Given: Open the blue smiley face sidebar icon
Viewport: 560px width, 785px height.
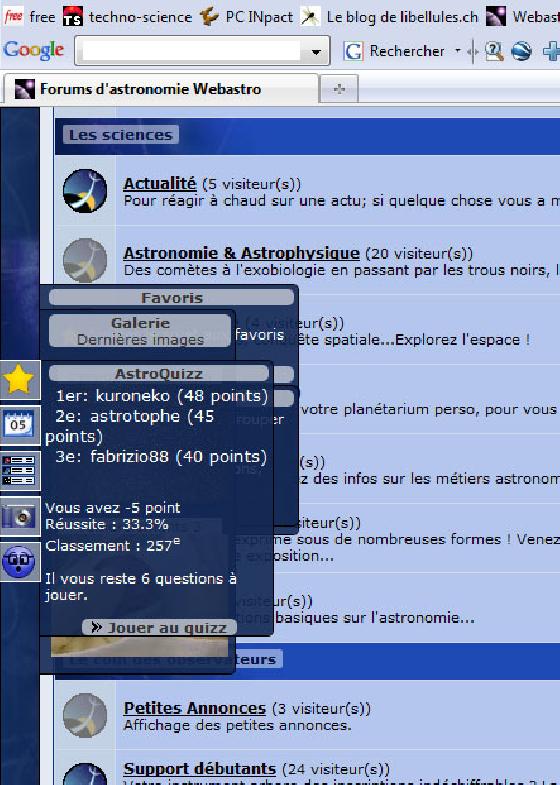Looking at the screenshot, I should (x=20, y=562).
